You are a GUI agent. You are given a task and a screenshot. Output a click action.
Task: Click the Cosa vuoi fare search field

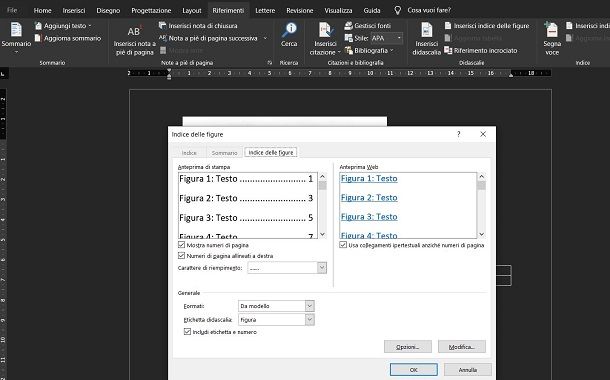429,11
